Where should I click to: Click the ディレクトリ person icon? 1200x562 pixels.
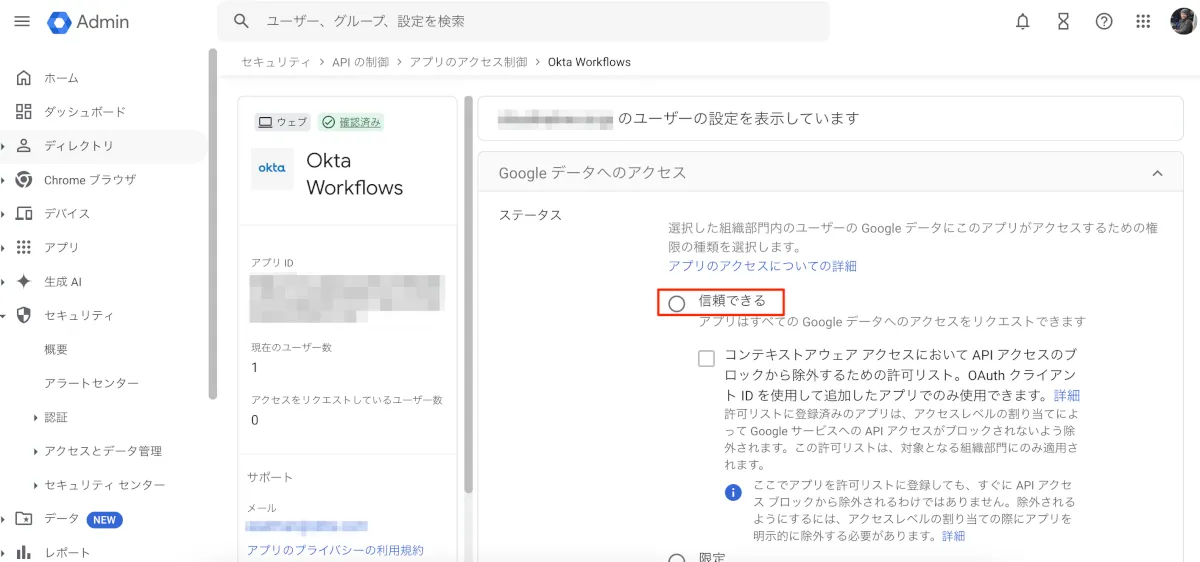tap(24, 146)
